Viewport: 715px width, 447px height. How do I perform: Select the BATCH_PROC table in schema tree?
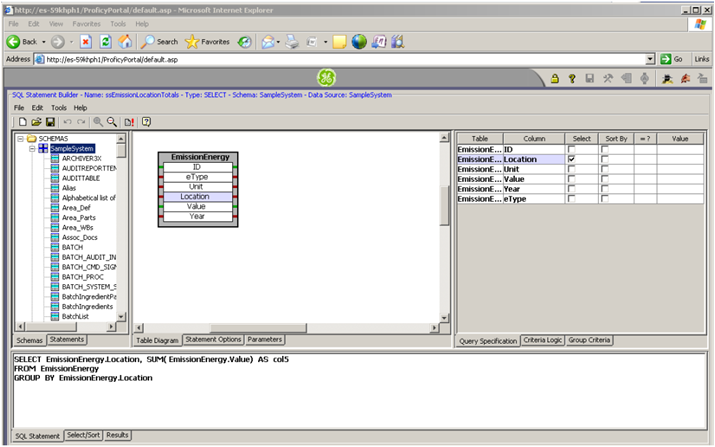click(83, 277)
